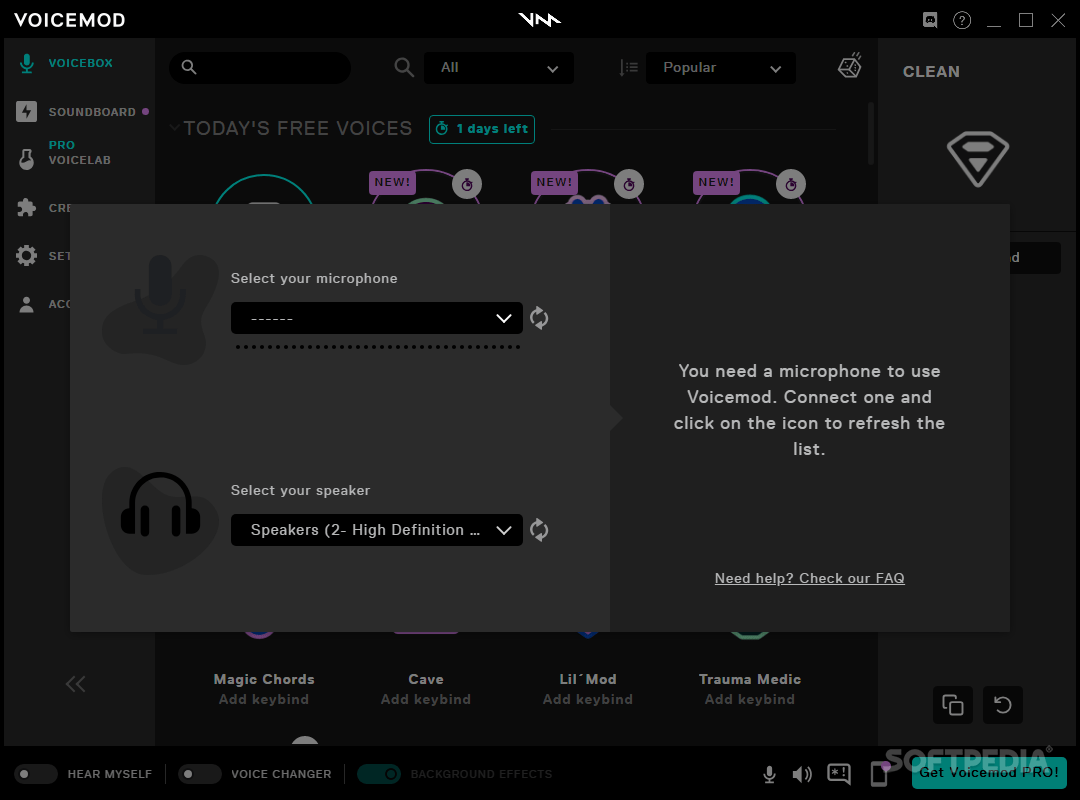Open the help question mark icon

click(962, 20)
